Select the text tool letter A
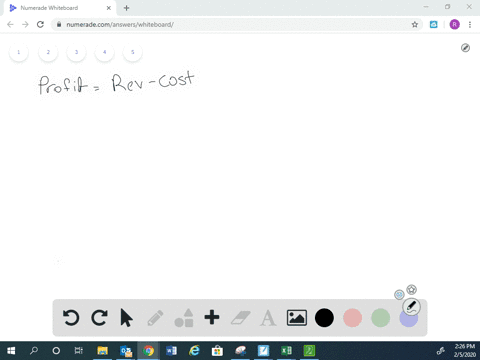The image size is (480, 360). tap(268, 318)
